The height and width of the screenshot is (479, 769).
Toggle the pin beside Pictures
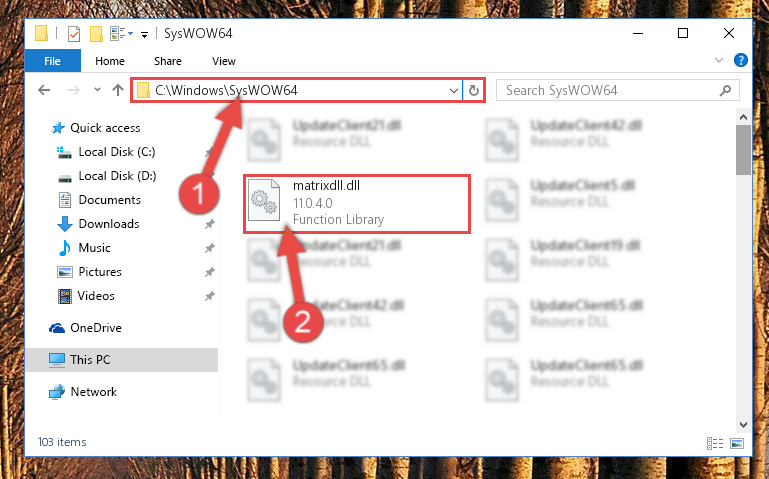tap(209, 272)
